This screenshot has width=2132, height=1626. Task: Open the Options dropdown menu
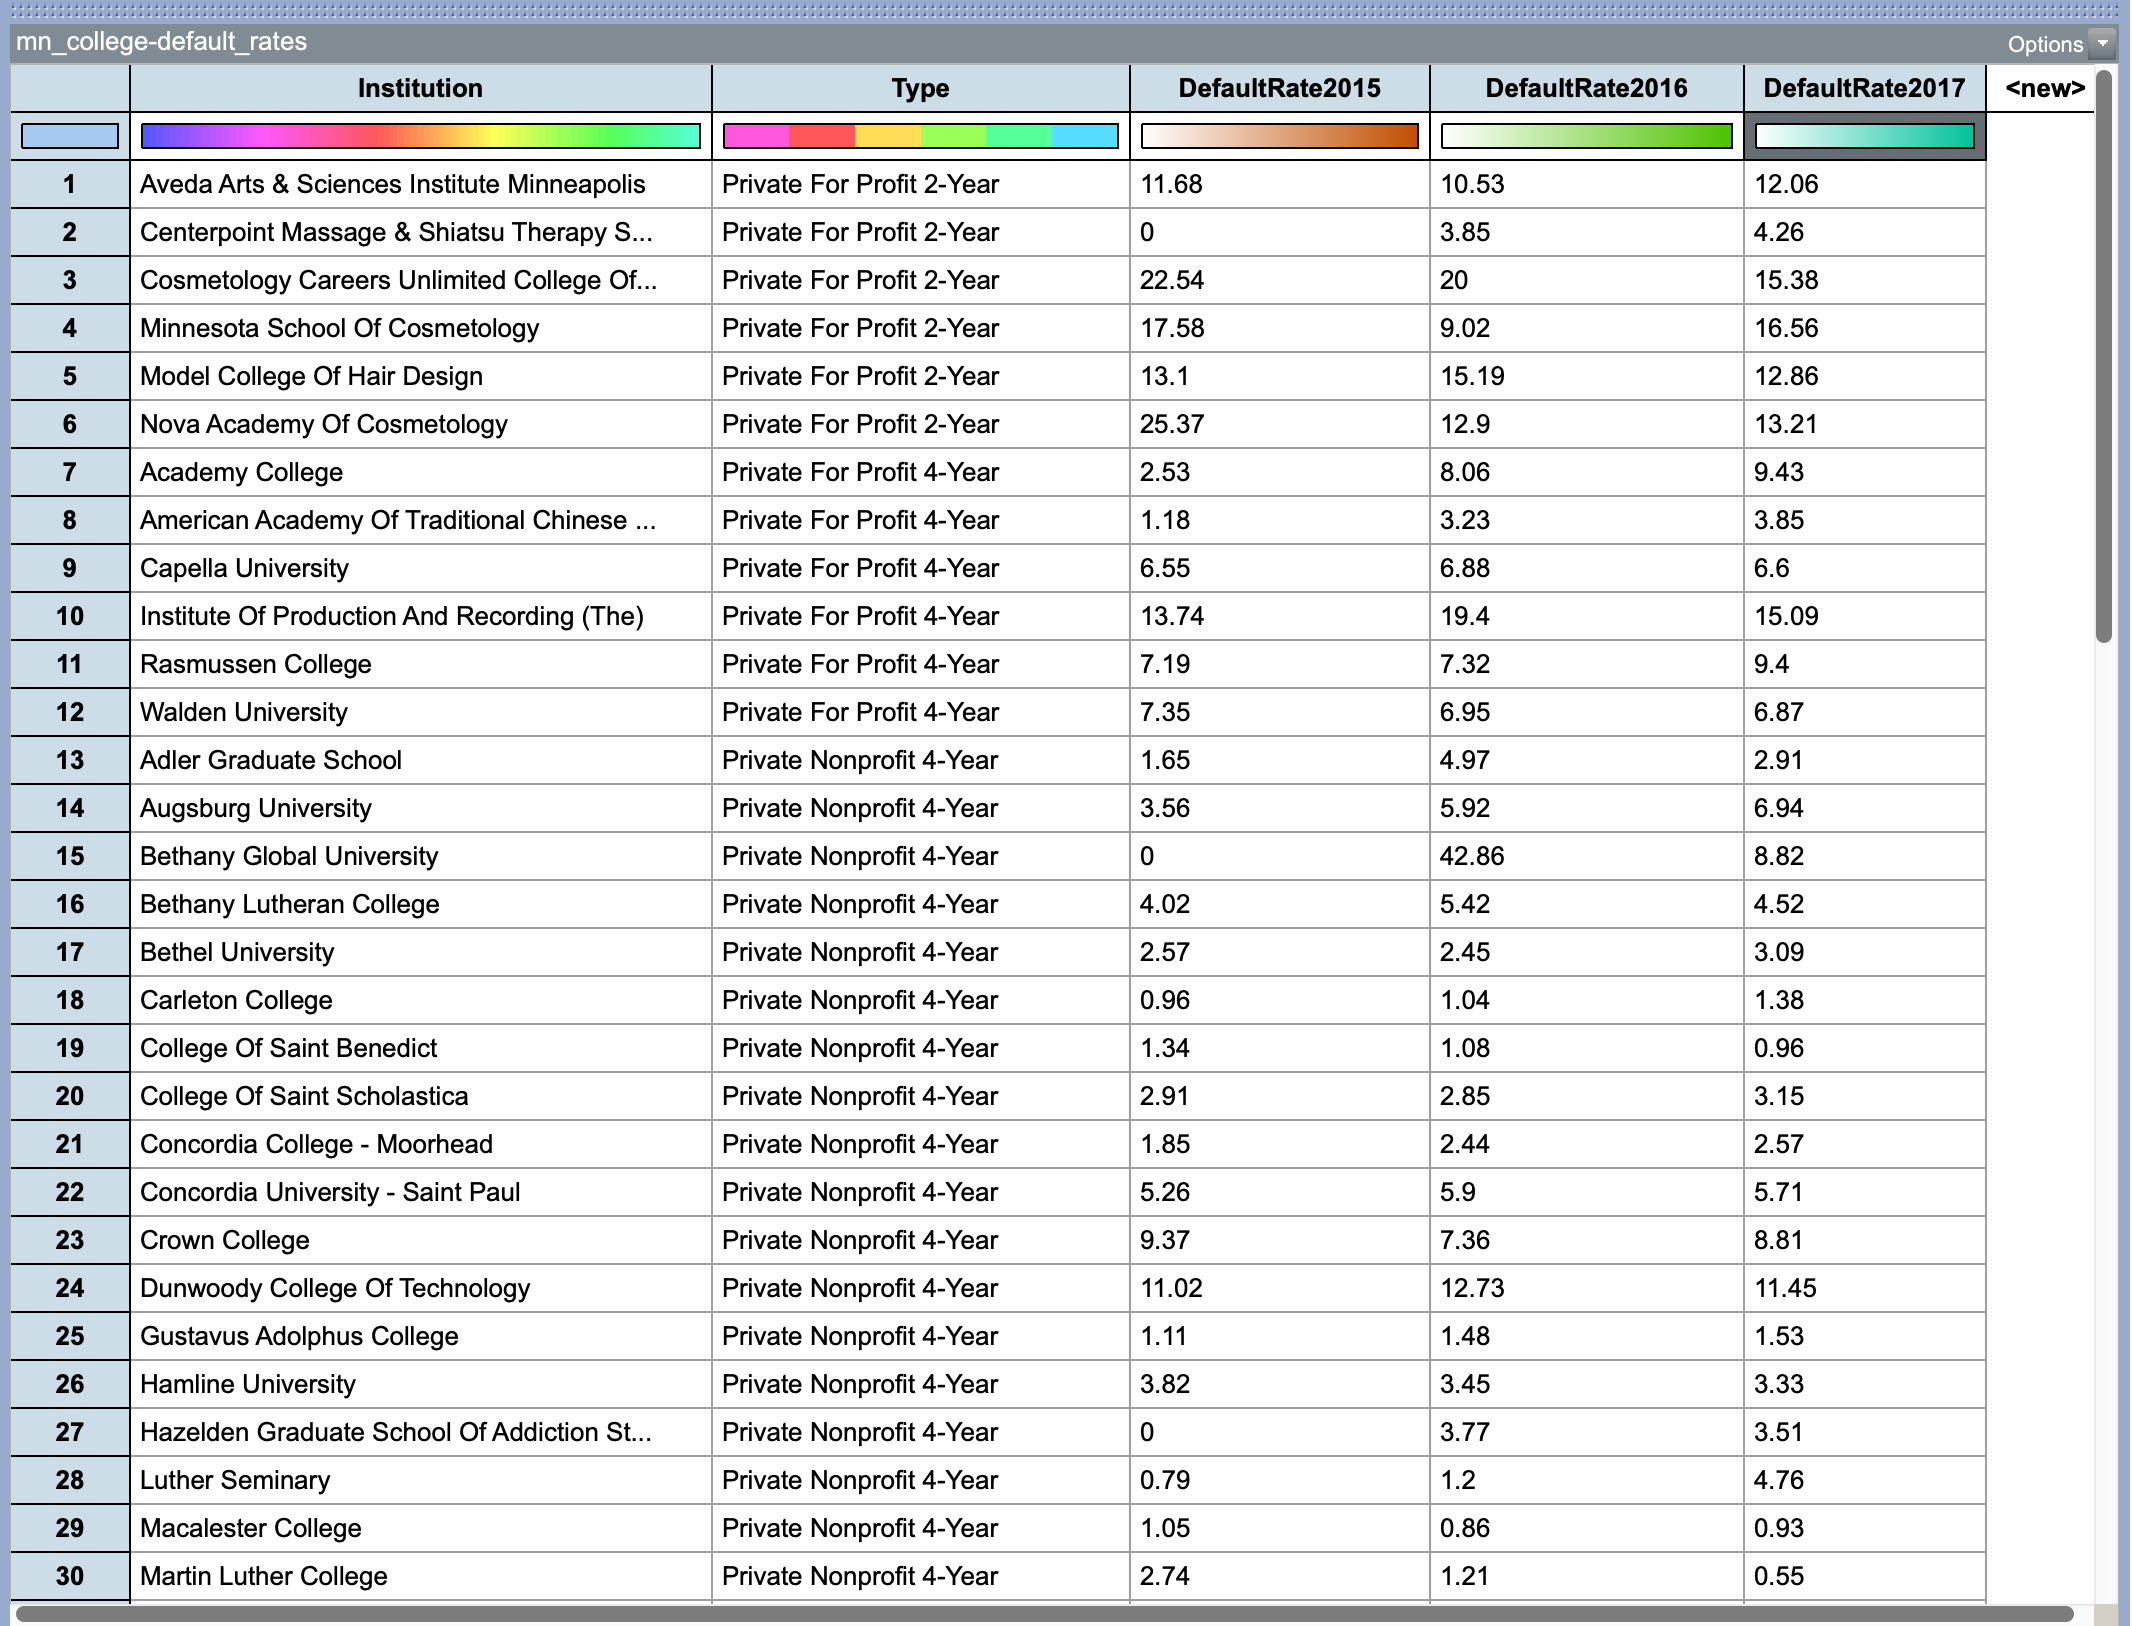click(x=2040, y=44)
